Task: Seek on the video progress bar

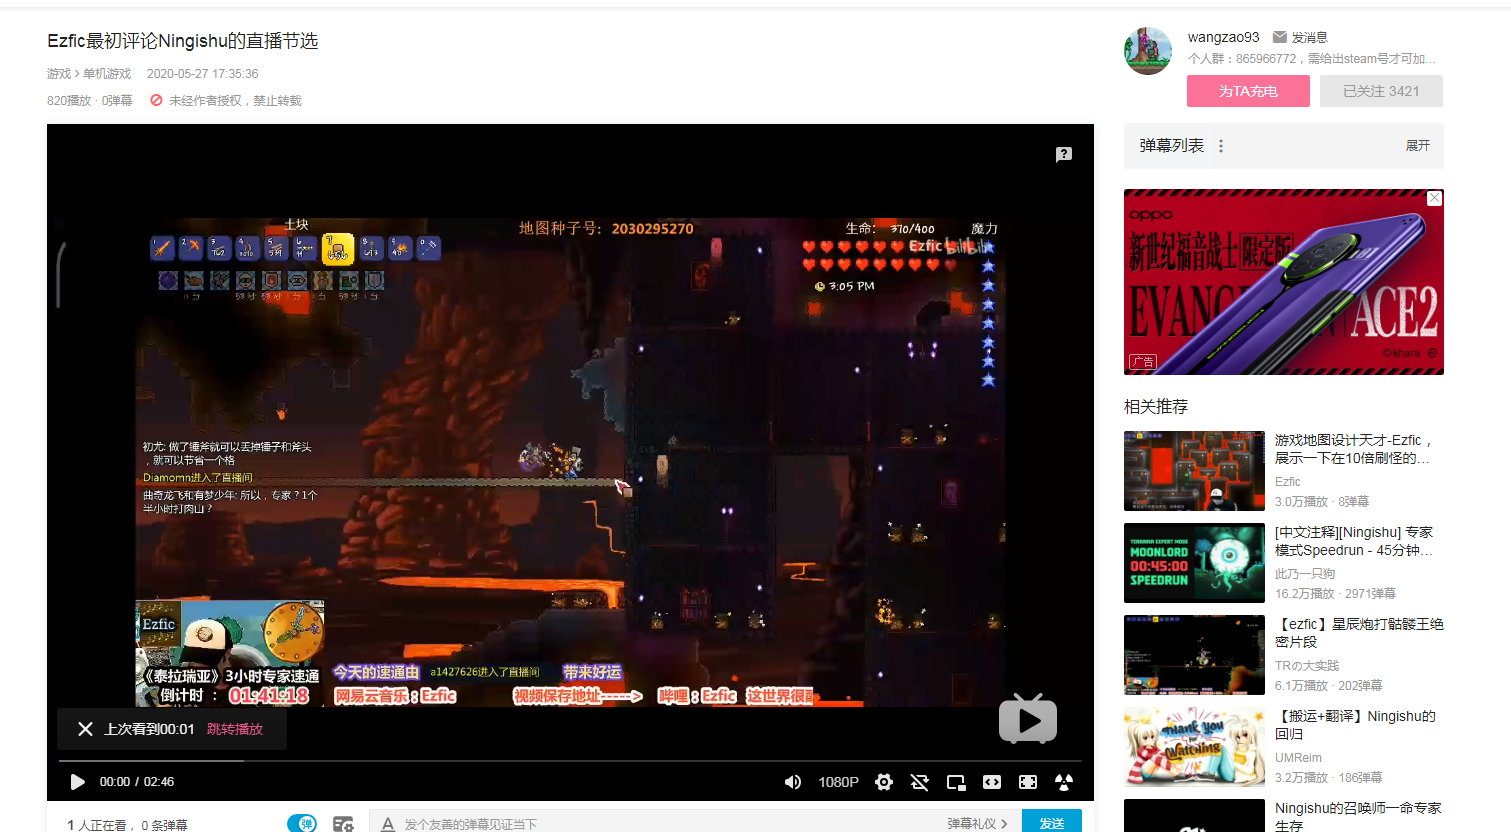Action: coord(570,761)
